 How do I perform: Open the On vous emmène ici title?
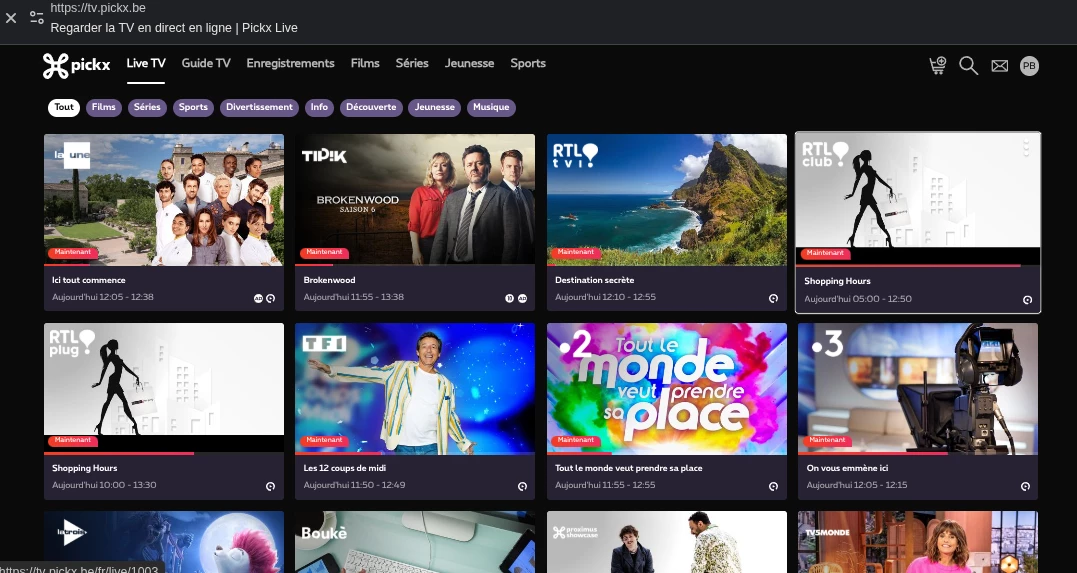coord(848,469)
